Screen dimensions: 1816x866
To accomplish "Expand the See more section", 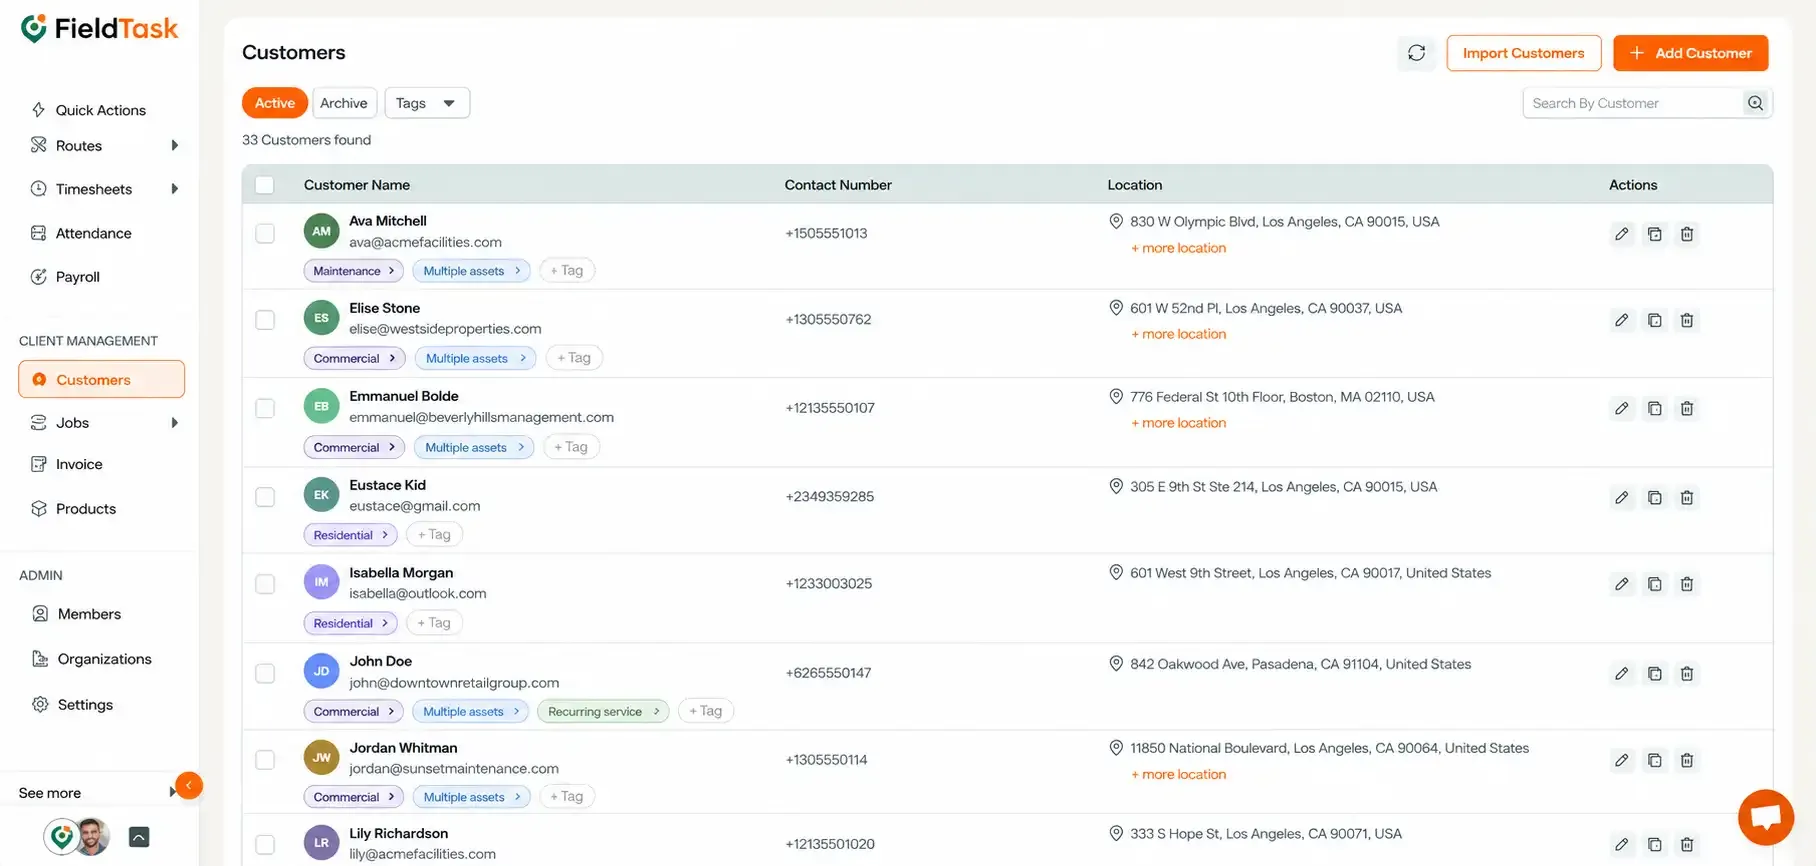I will [97, 793].
